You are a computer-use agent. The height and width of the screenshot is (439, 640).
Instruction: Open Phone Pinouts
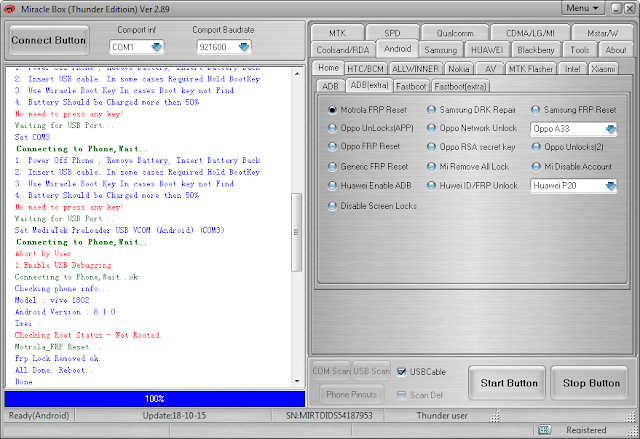pyautogui.click(x=351, y=394)
